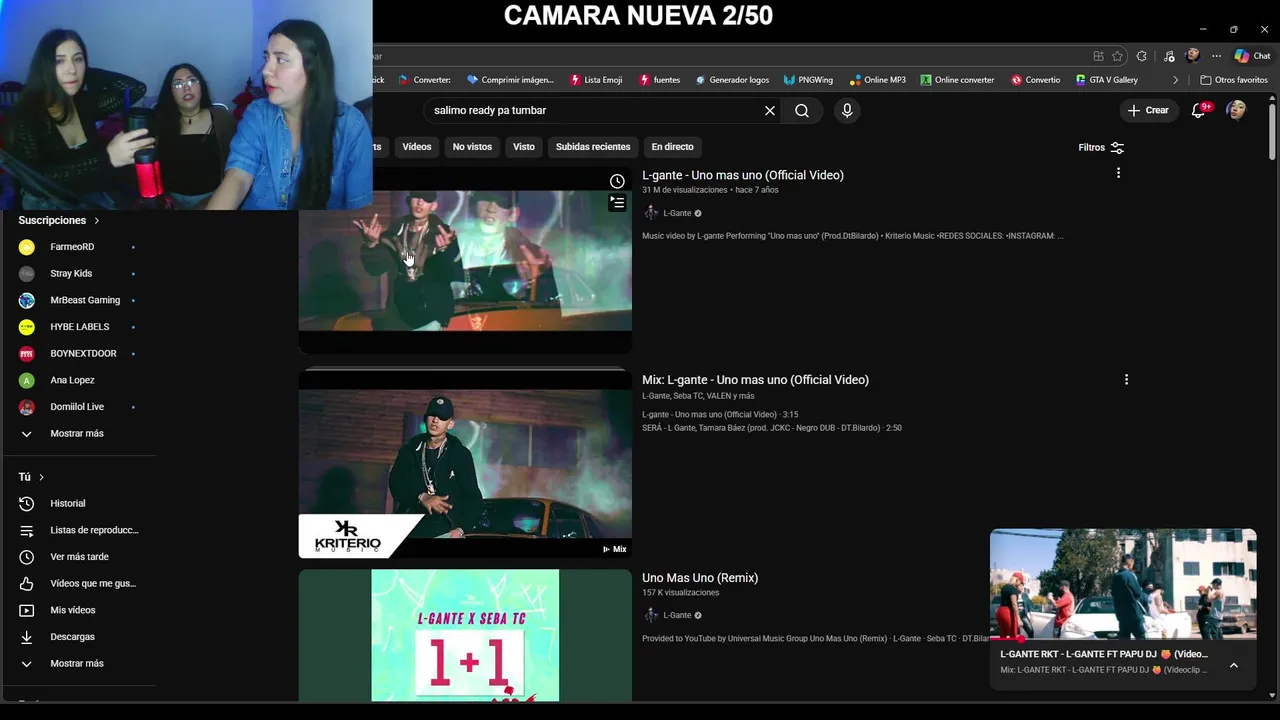This screenshot has height=720, width=1280.
Task: Open the Filtros search filters
Action: [1101, 147]
